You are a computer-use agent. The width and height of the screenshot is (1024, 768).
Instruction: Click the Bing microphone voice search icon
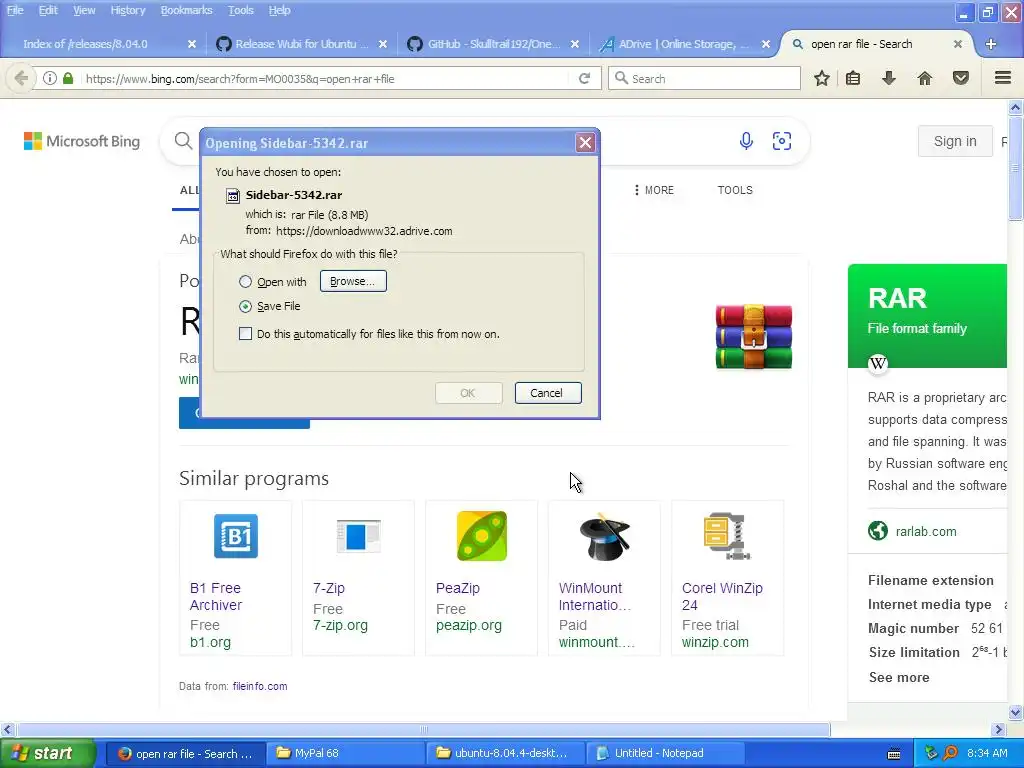[746, 140]
